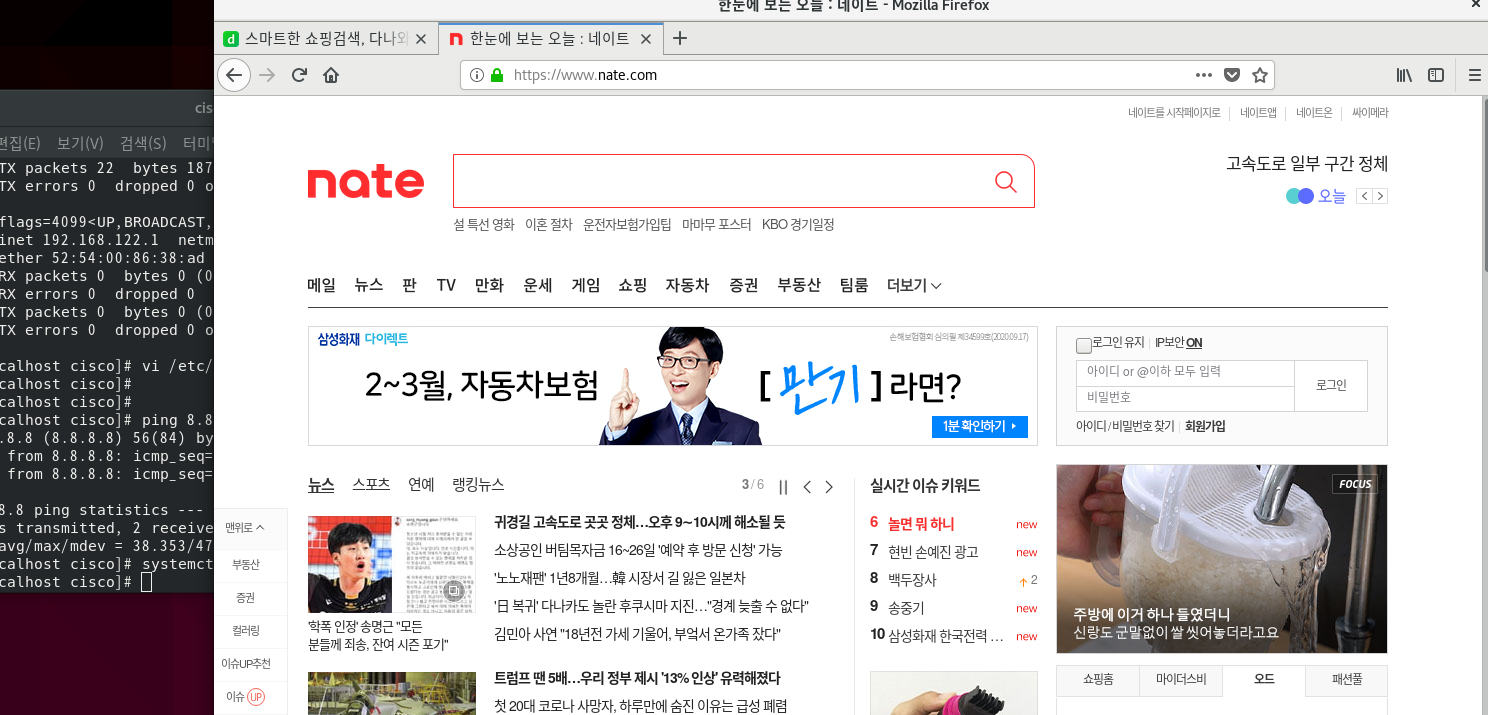Switch to 패션풀 shopping tab
1488x715 pixels.
[x=1346, y=680]
